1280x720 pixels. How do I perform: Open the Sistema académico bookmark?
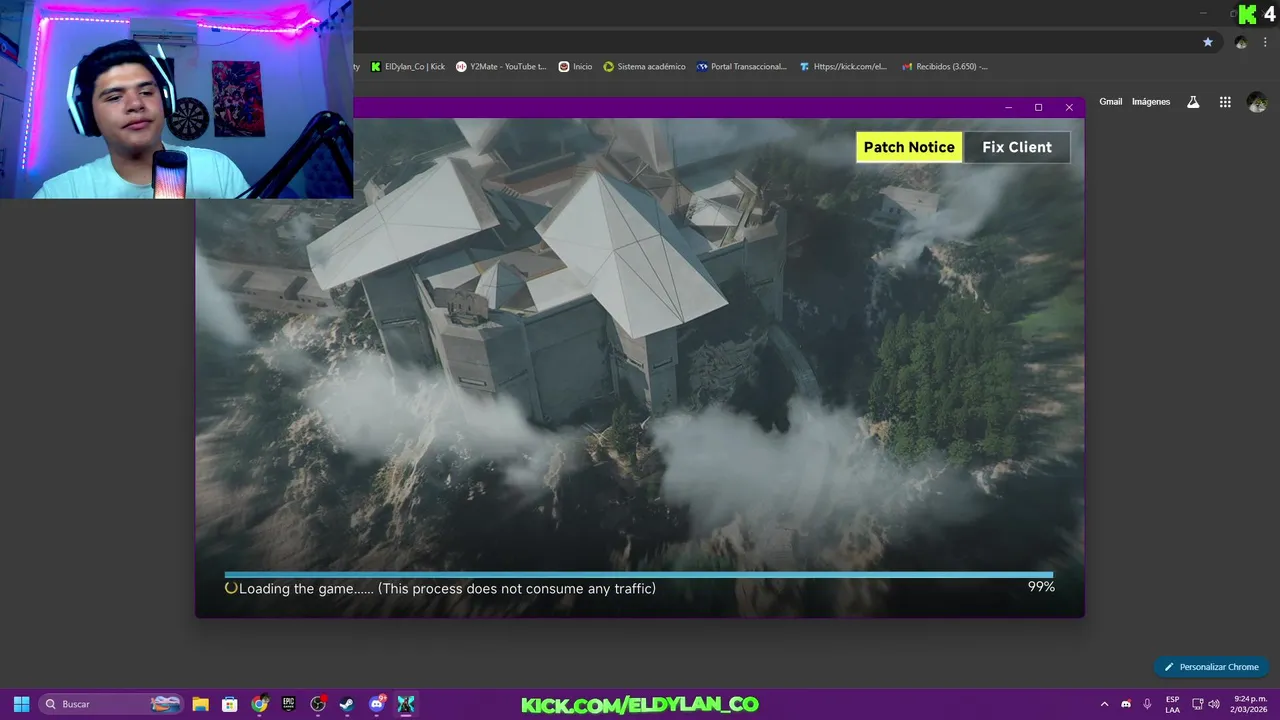[x=644, y=67]
